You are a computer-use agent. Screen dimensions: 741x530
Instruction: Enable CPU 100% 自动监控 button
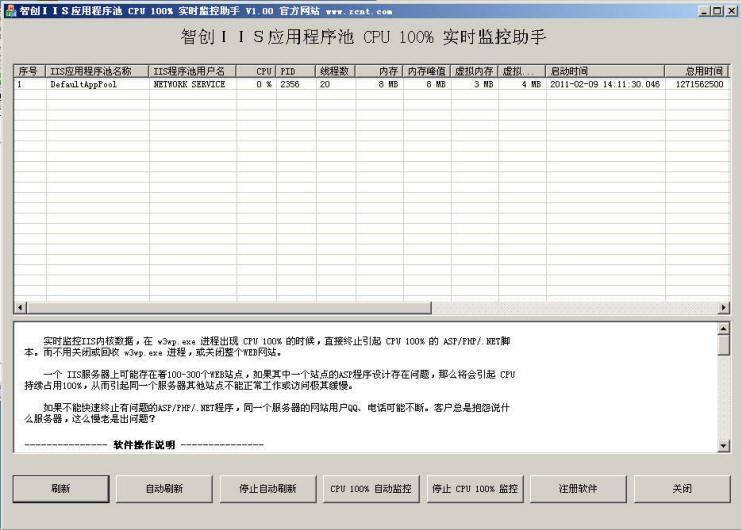(x=371, y=488)
